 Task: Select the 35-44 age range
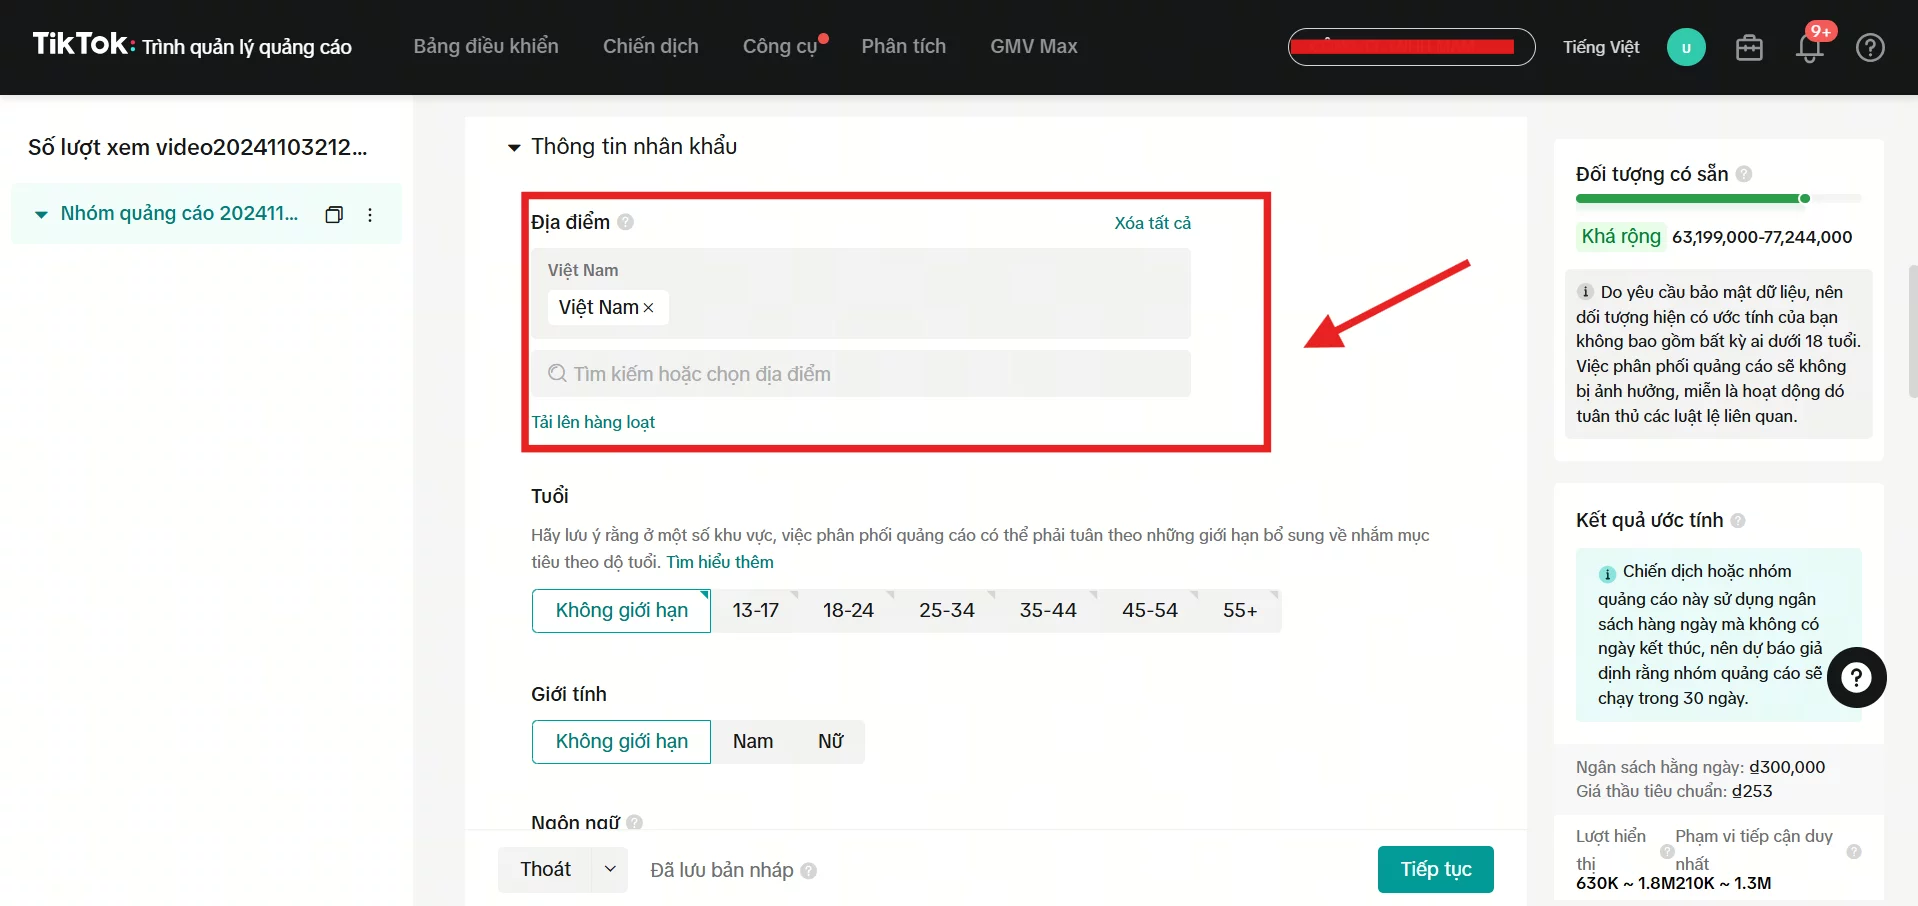(x=1048, y=610)
